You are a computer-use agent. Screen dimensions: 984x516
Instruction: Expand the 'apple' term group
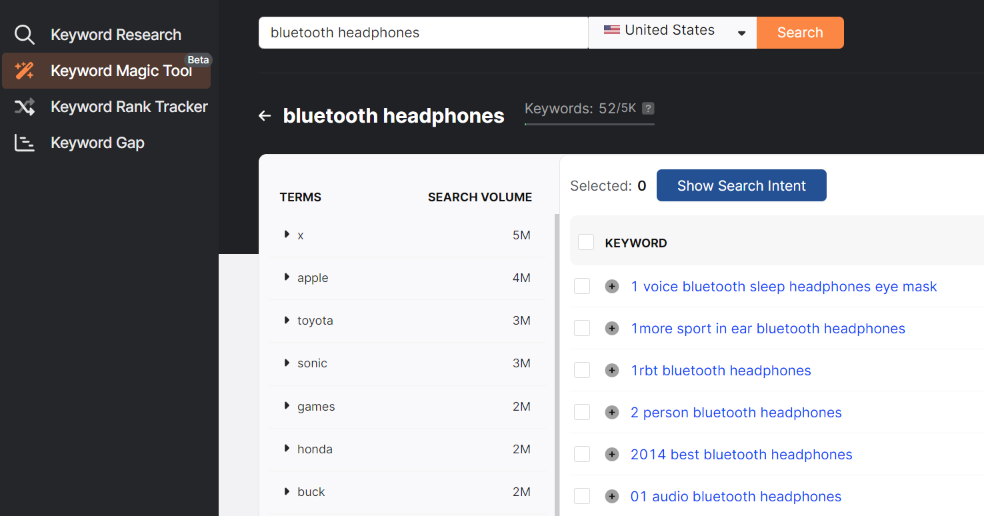287,277
